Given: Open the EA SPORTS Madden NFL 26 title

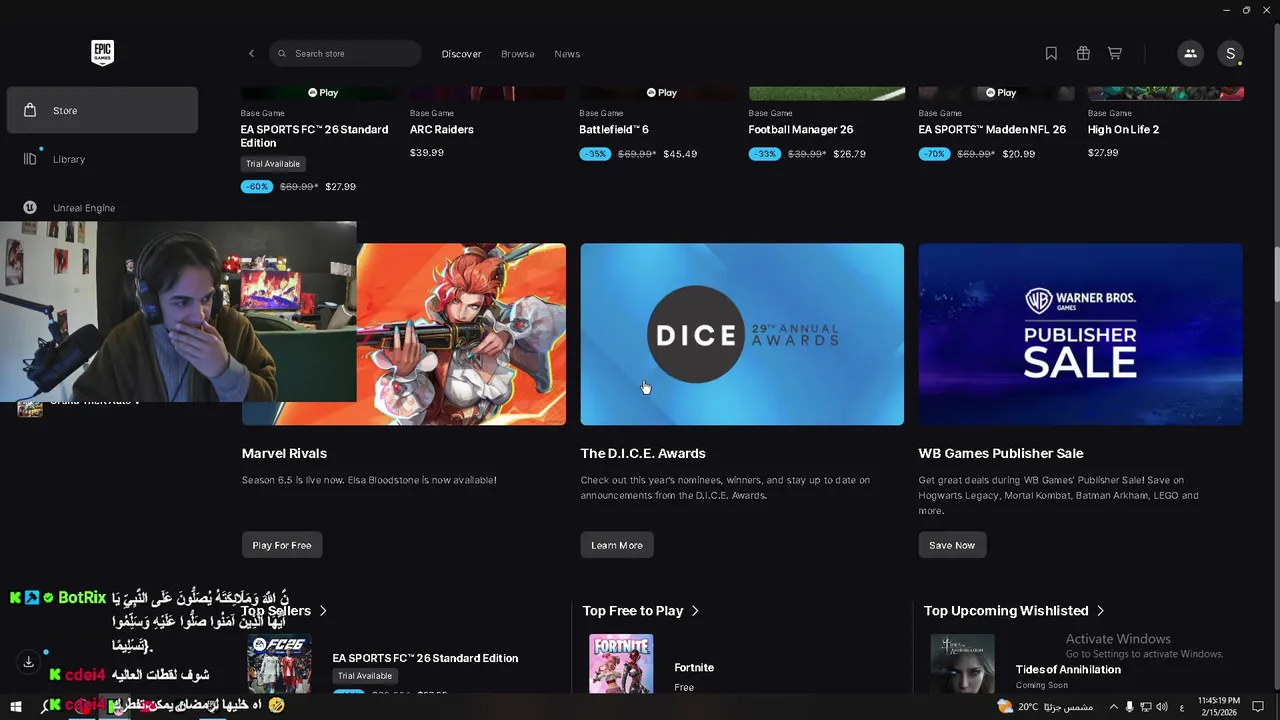Looking at the screenshot, I should [x=992, y=130].
